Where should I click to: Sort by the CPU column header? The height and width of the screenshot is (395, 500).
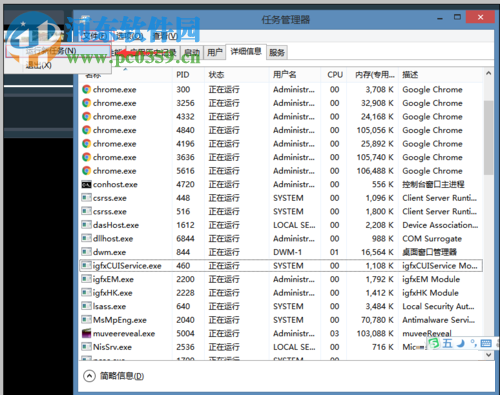[x=335, y=75]
